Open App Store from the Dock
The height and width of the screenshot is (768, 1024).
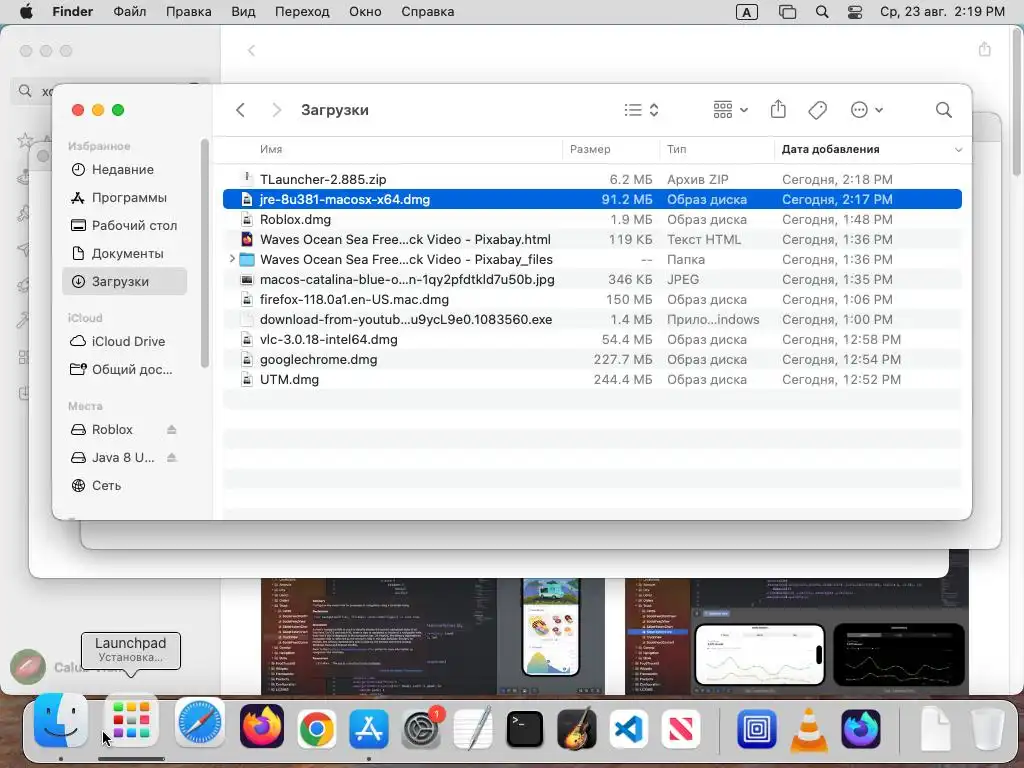pos(369,729)
